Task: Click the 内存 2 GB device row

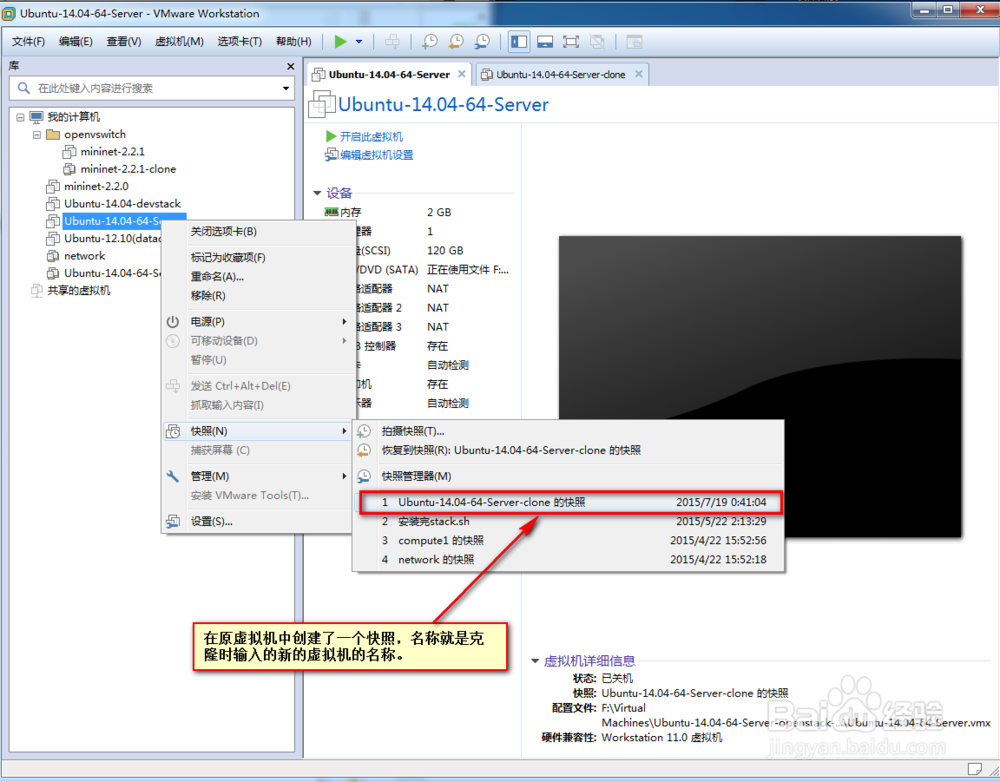Action: pyautogui.click(x=418, y=212)
